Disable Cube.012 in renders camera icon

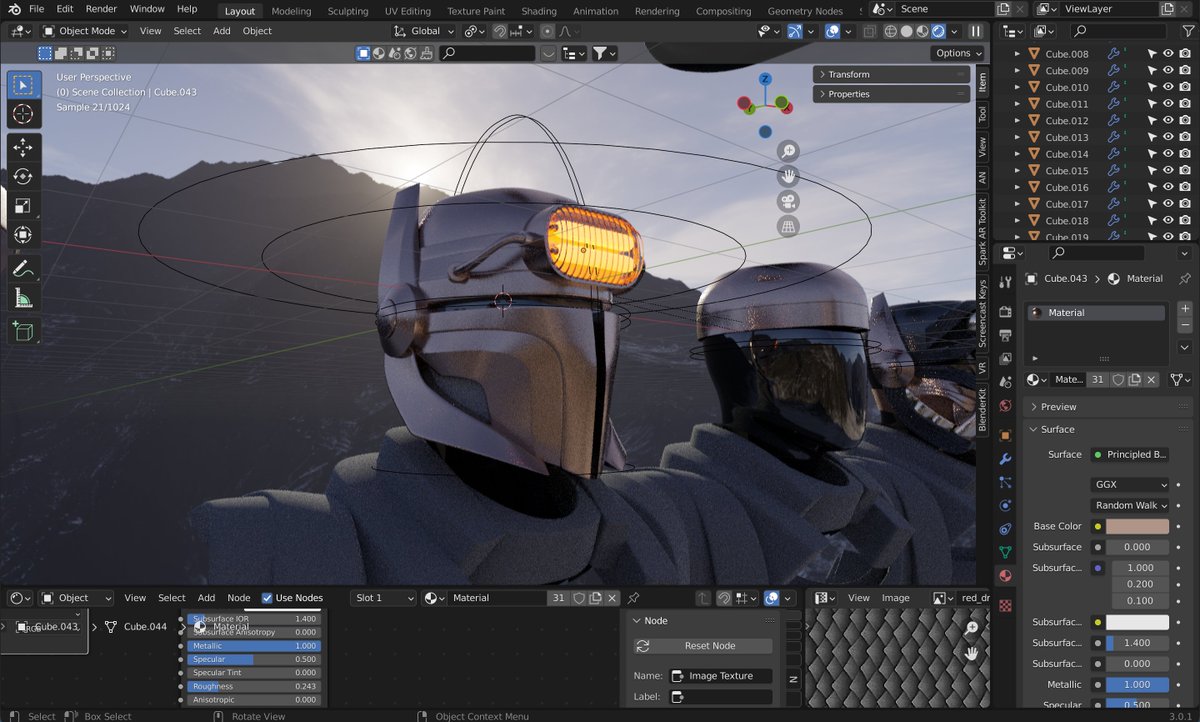pos(1184,120)
